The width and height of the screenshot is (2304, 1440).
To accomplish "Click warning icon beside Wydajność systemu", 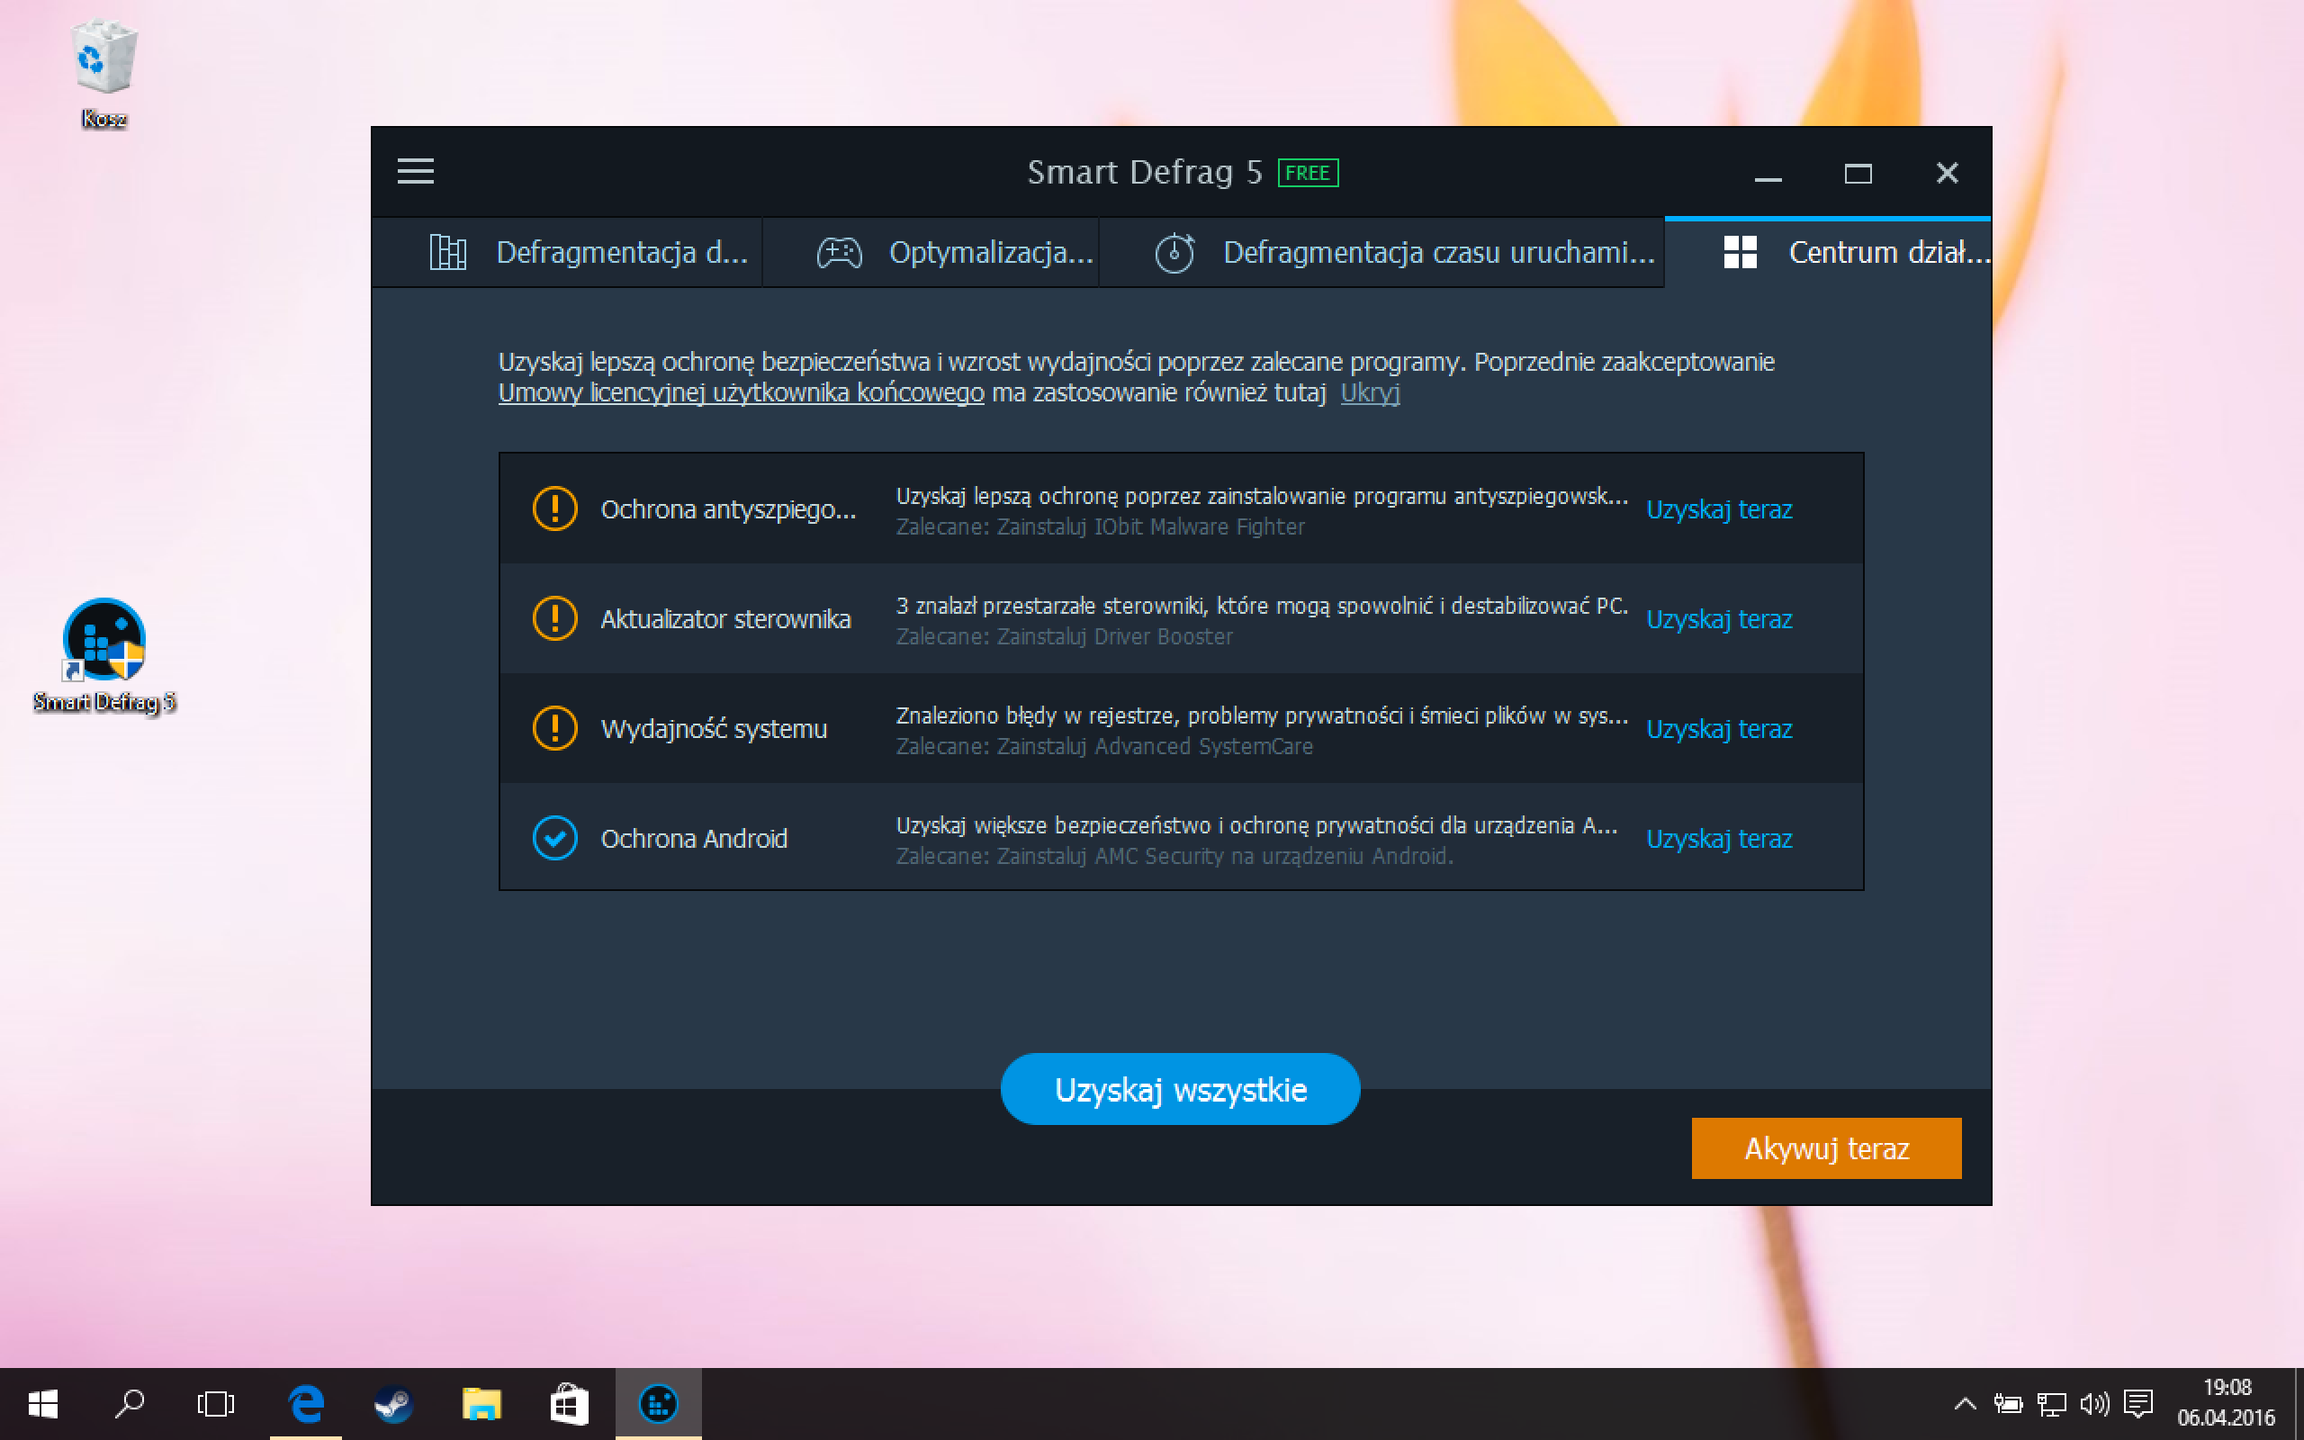I will click(555, 729).
